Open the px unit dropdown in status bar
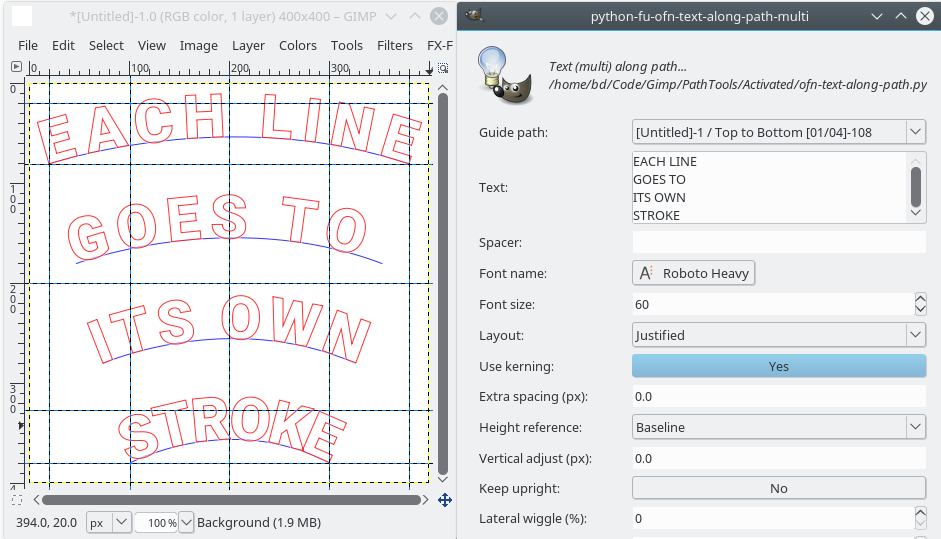 pyautogui.click(x=109, y=523)
